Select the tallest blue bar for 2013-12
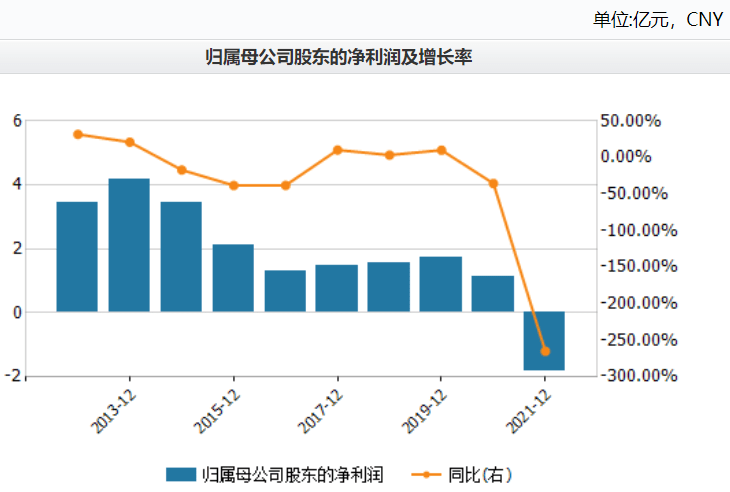730x492 pixels. (129, 245)
